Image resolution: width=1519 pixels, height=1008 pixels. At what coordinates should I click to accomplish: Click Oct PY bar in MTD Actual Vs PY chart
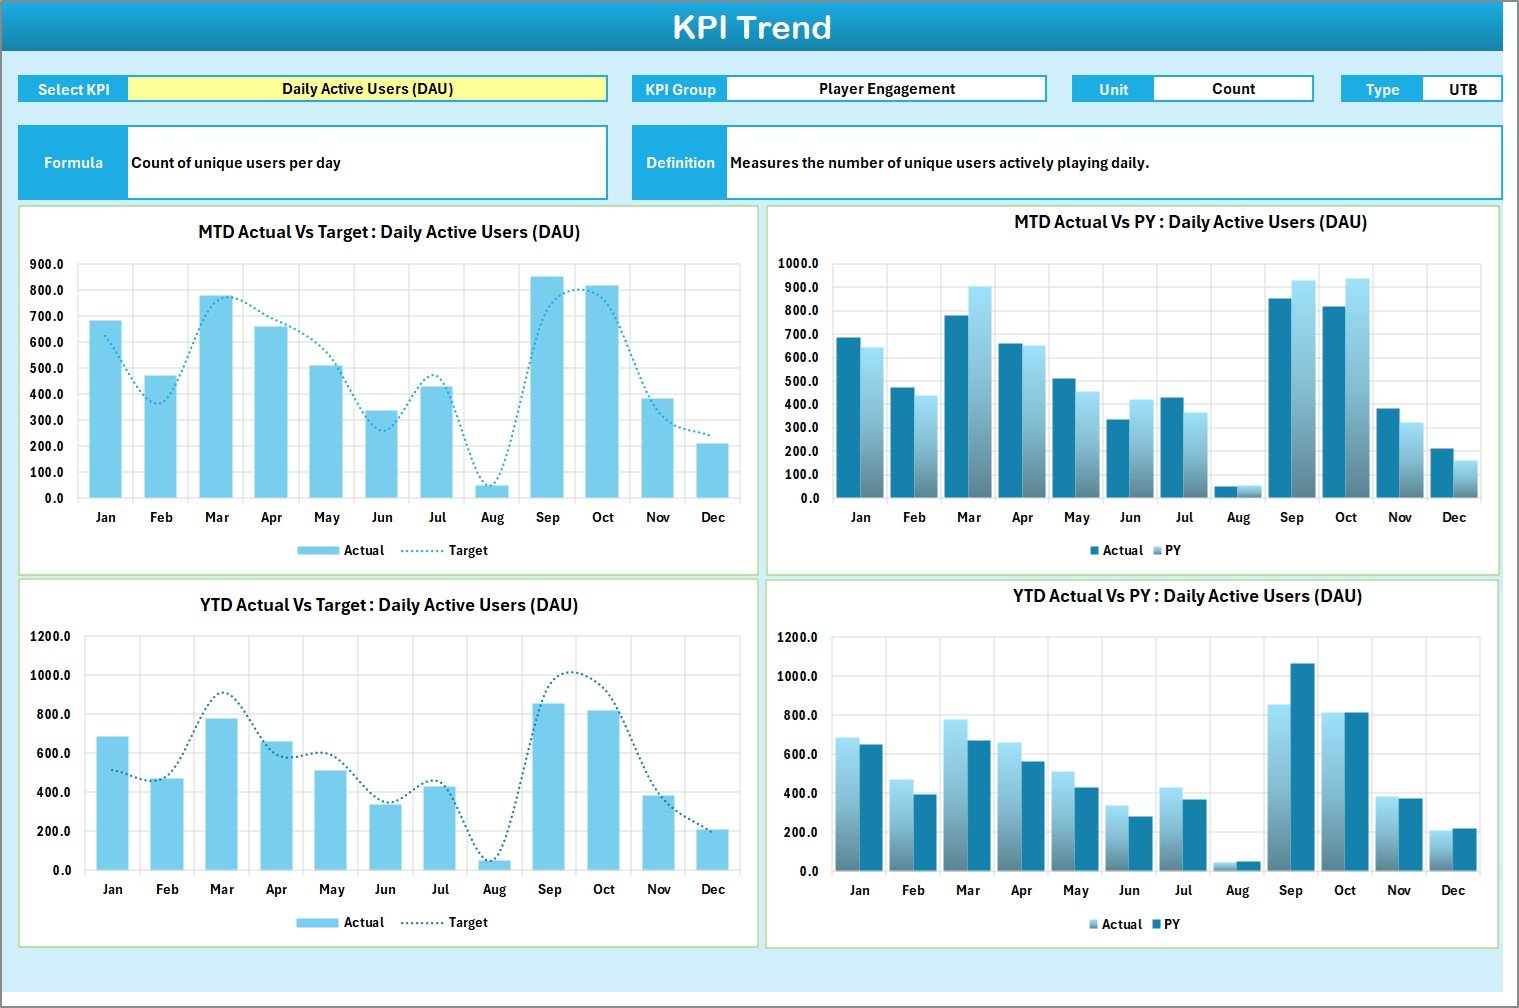(1357, 388)
